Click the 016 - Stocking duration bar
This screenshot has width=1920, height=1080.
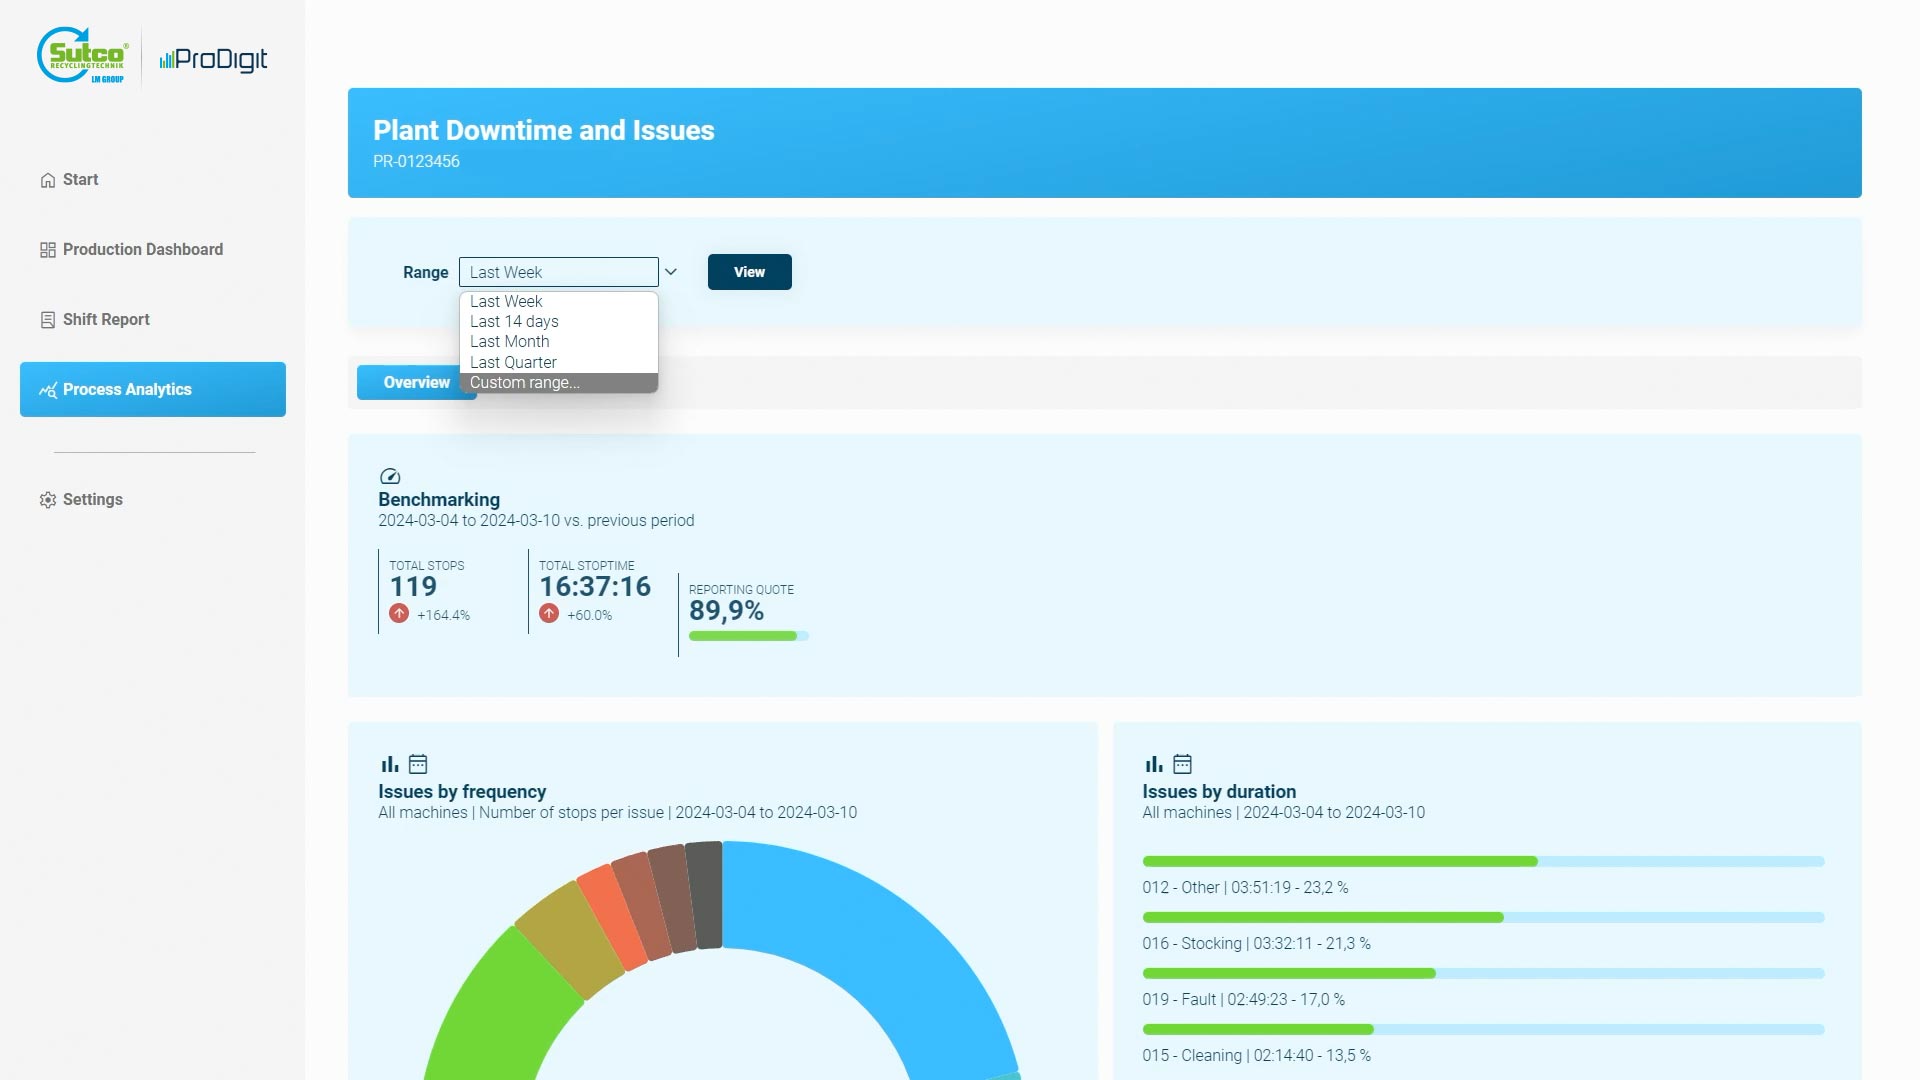click(x=1483, y=917)
